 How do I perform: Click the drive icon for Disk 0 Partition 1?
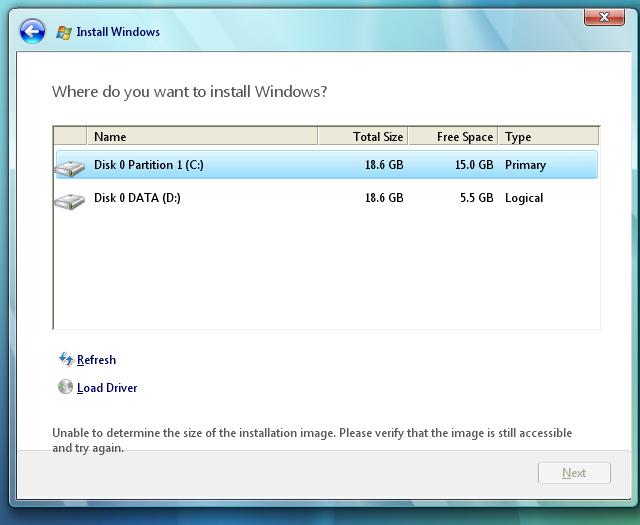click(x=70, y=168)
